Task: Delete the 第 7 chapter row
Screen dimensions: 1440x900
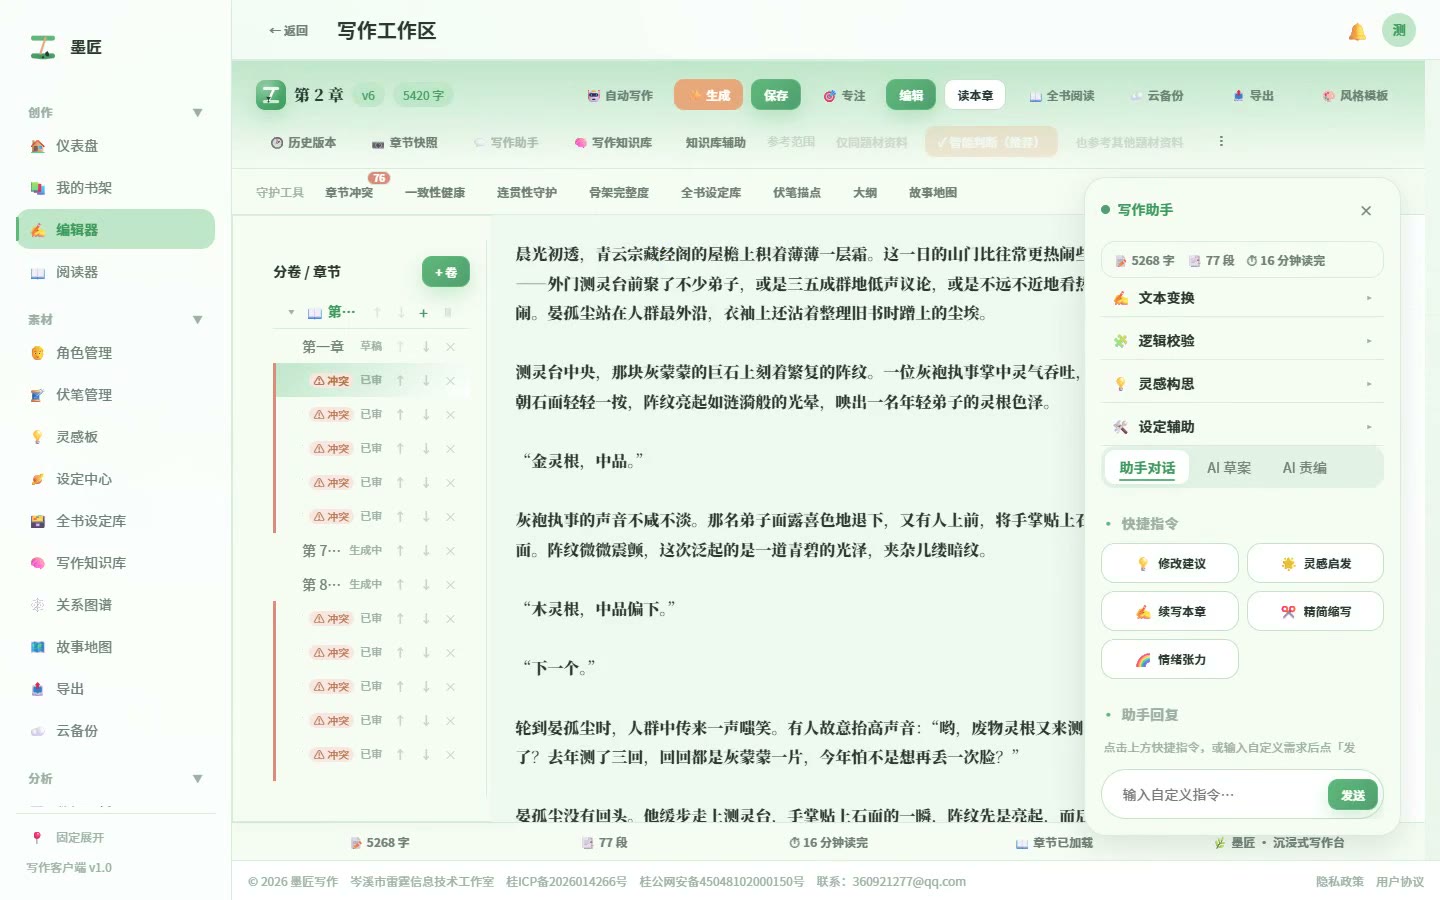Action: [x=450, y=551]
